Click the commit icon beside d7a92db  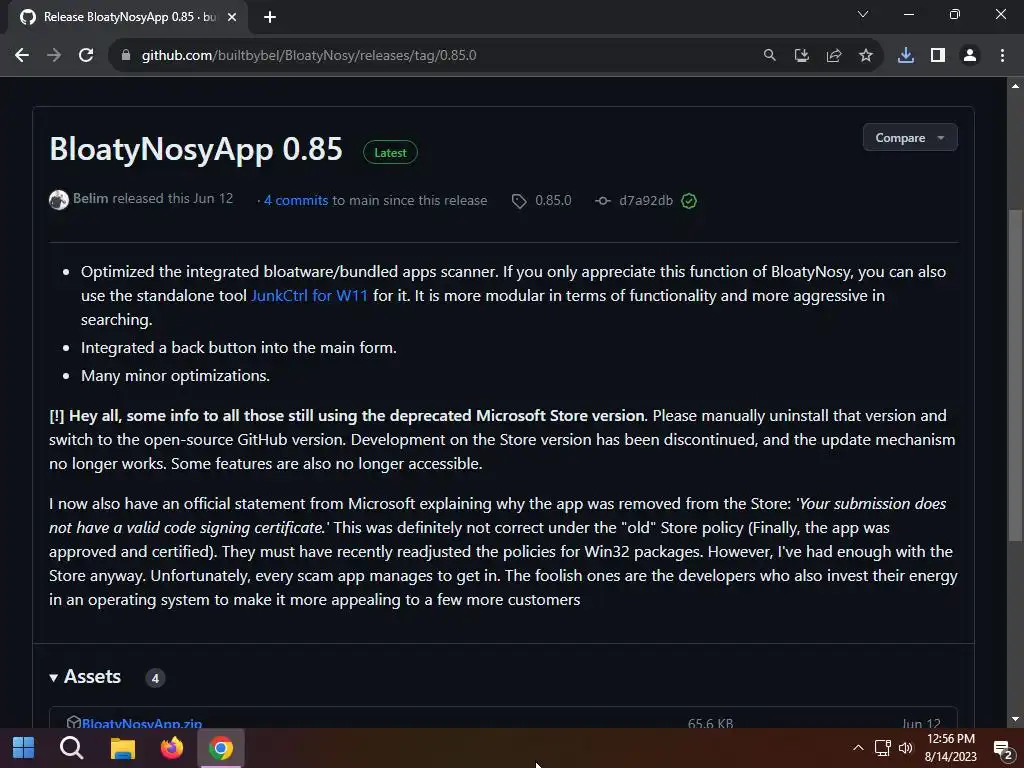(x=603, y=201)
